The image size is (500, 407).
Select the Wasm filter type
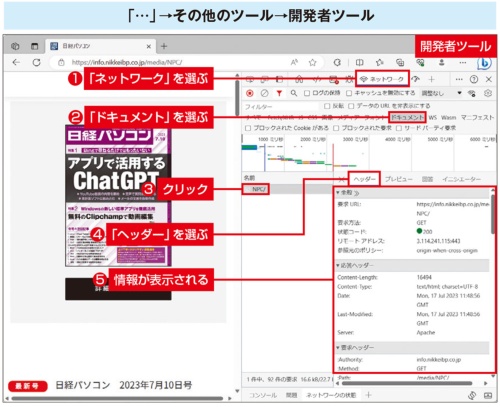pyautogui.click(x=448, y=117)
